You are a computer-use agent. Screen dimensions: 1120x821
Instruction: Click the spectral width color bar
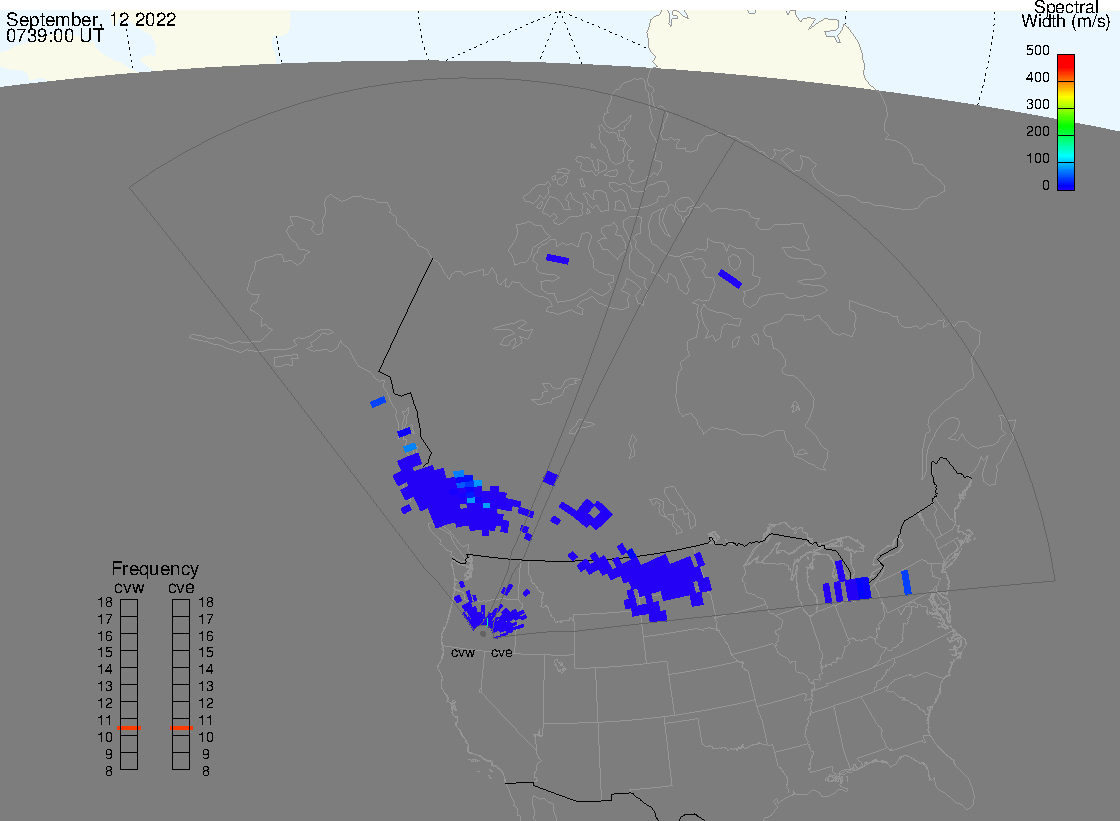coord(1066,122)
